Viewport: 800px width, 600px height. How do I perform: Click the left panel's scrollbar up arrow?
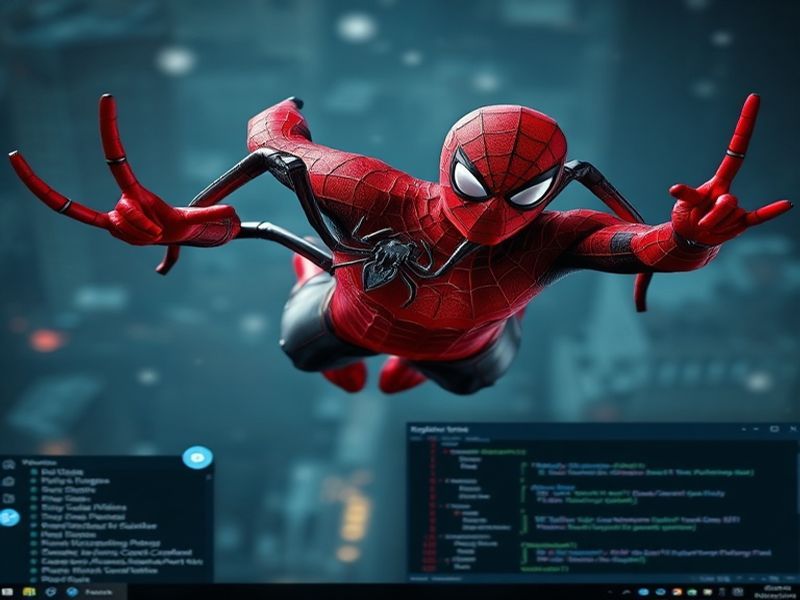point(208,477)
